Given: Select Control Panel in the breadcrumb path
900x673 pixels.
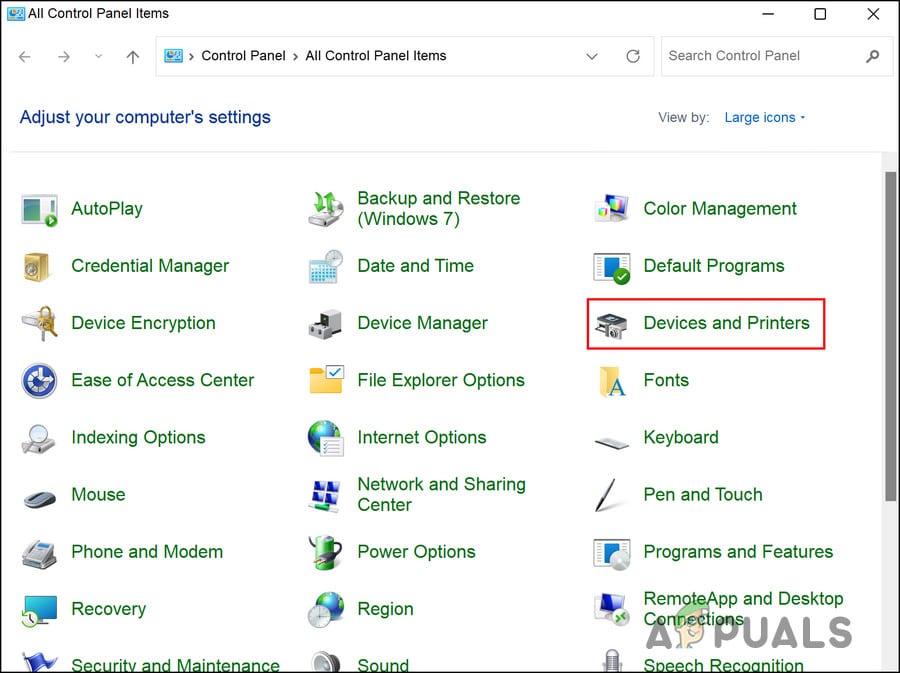Looking at the screenshot, I should [243, 57].
